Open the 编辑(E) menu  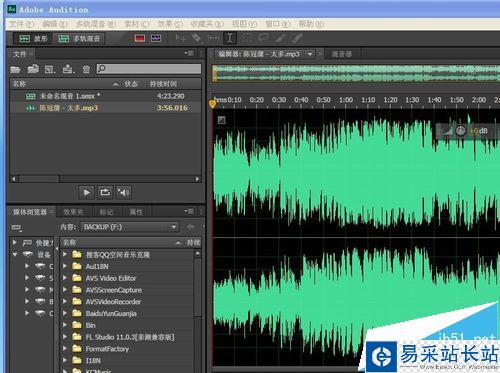pos(55,24)
